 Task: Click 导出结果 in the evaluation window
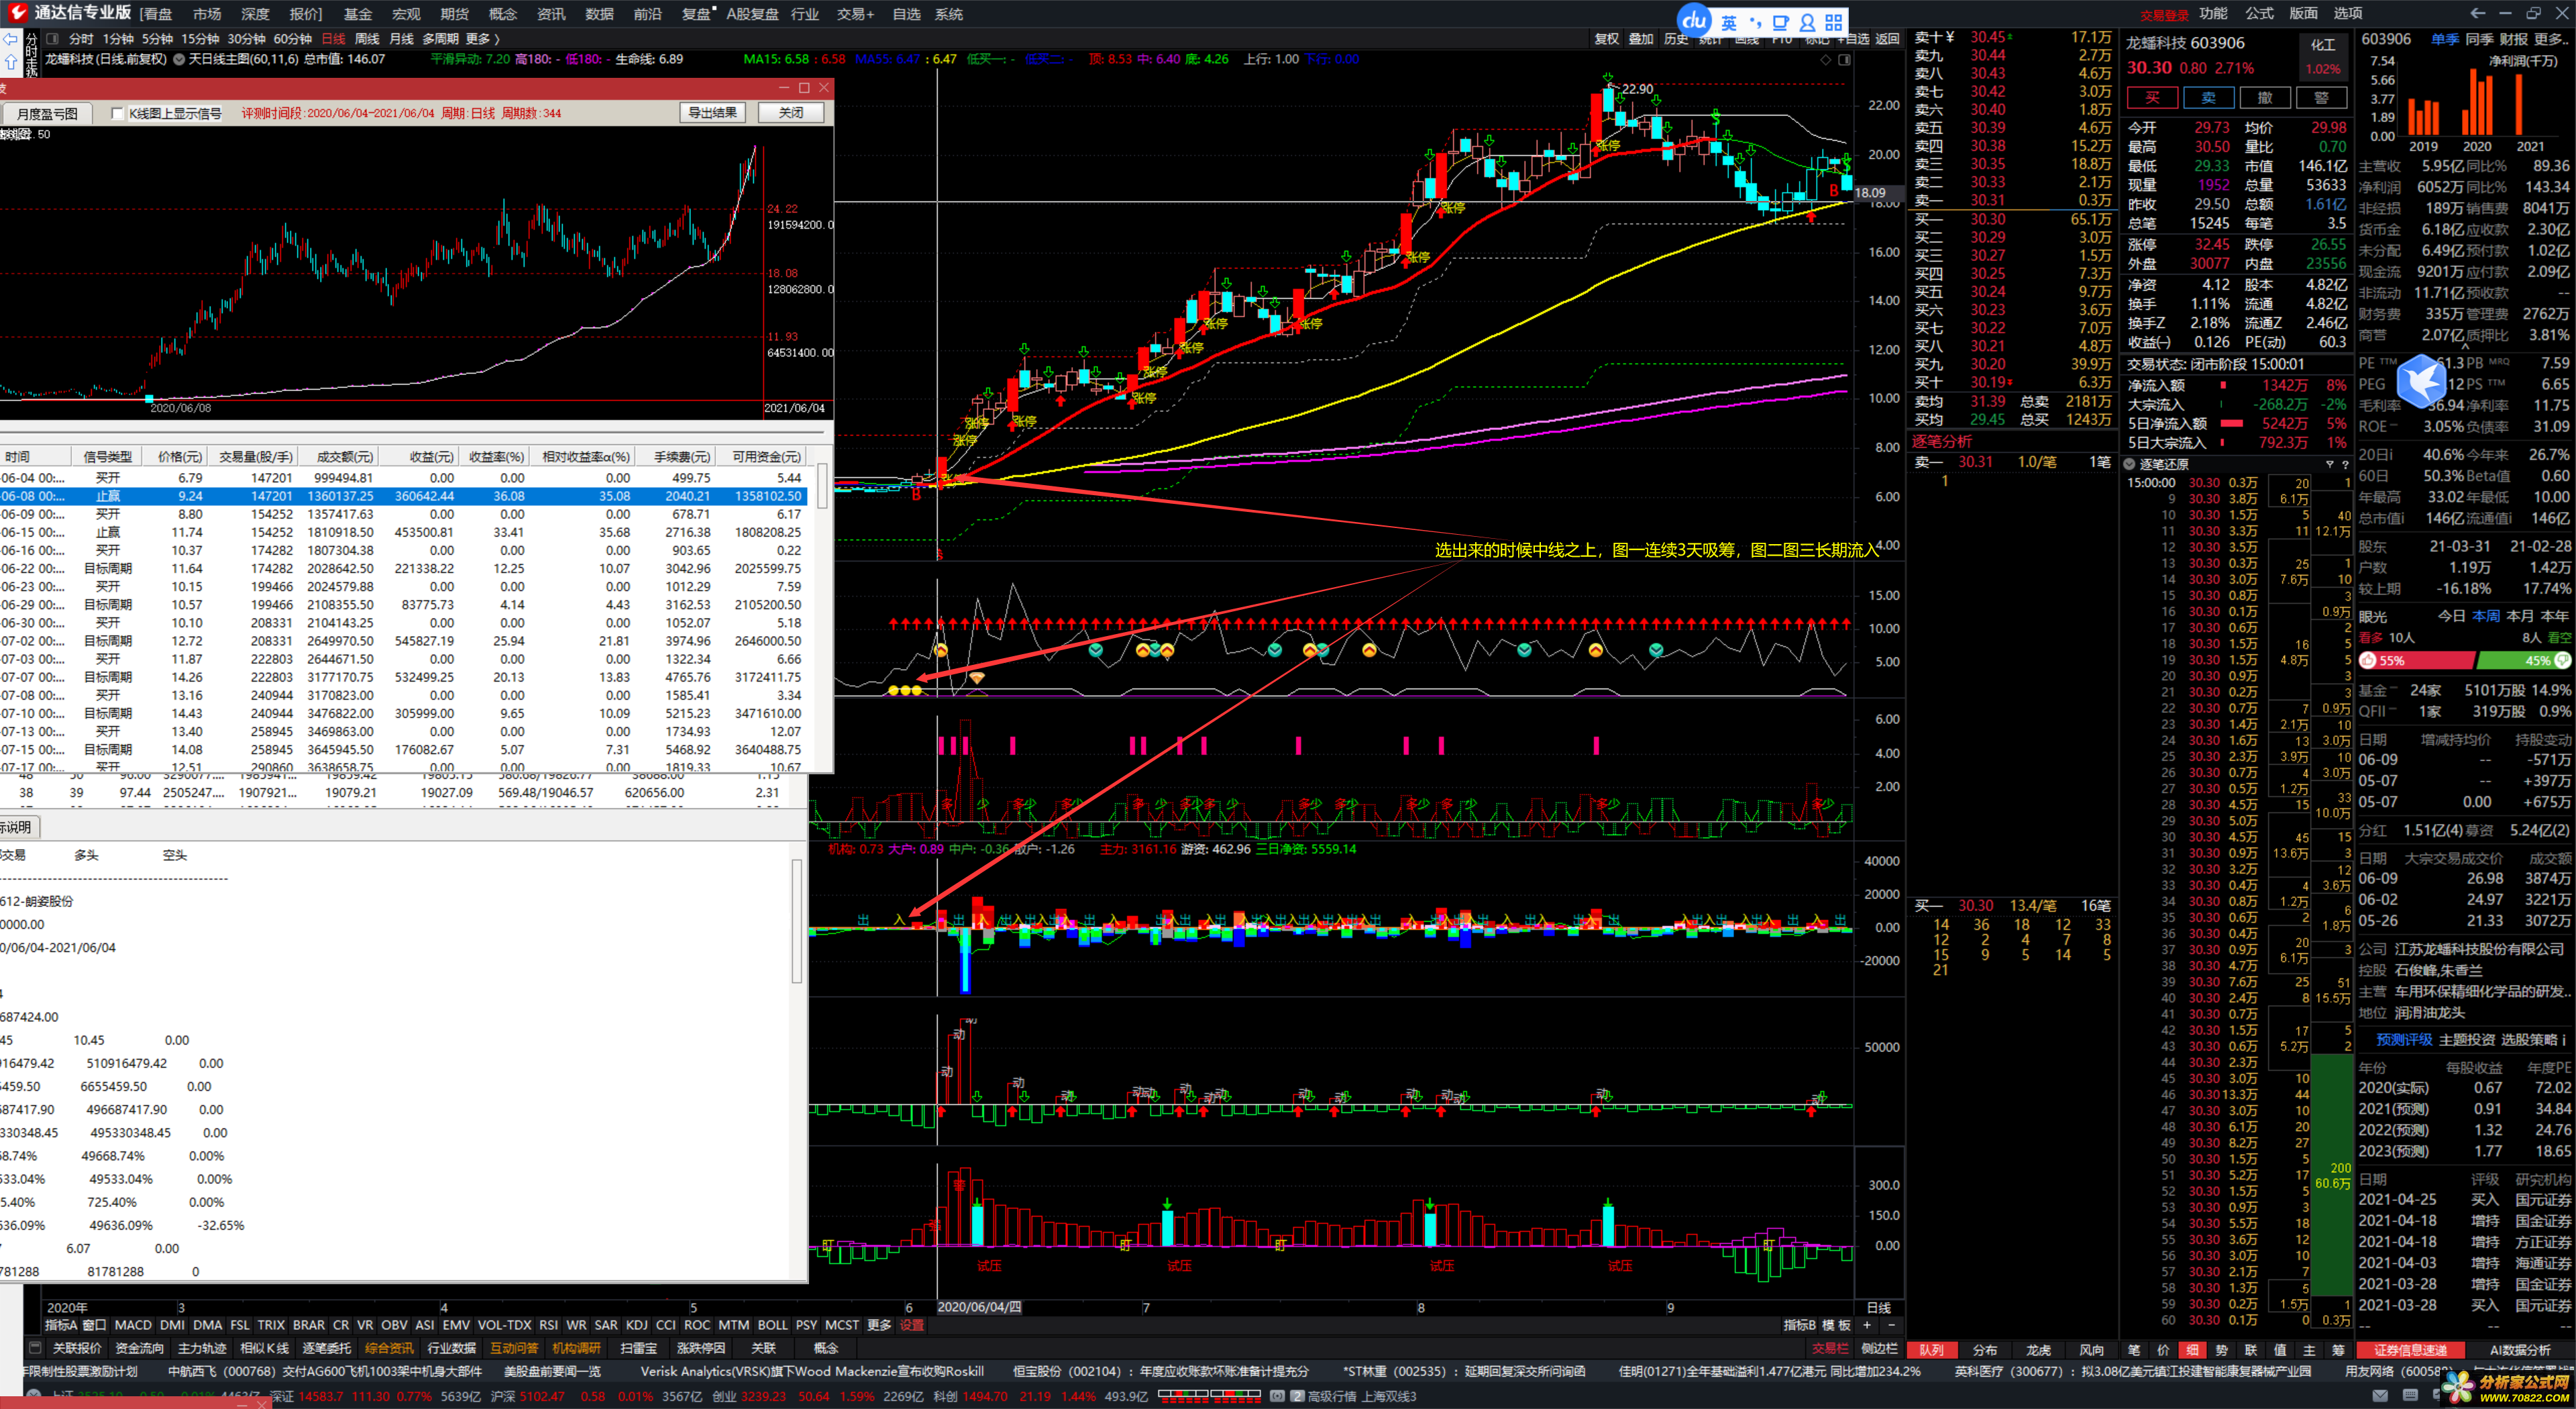tap(713, 113)
